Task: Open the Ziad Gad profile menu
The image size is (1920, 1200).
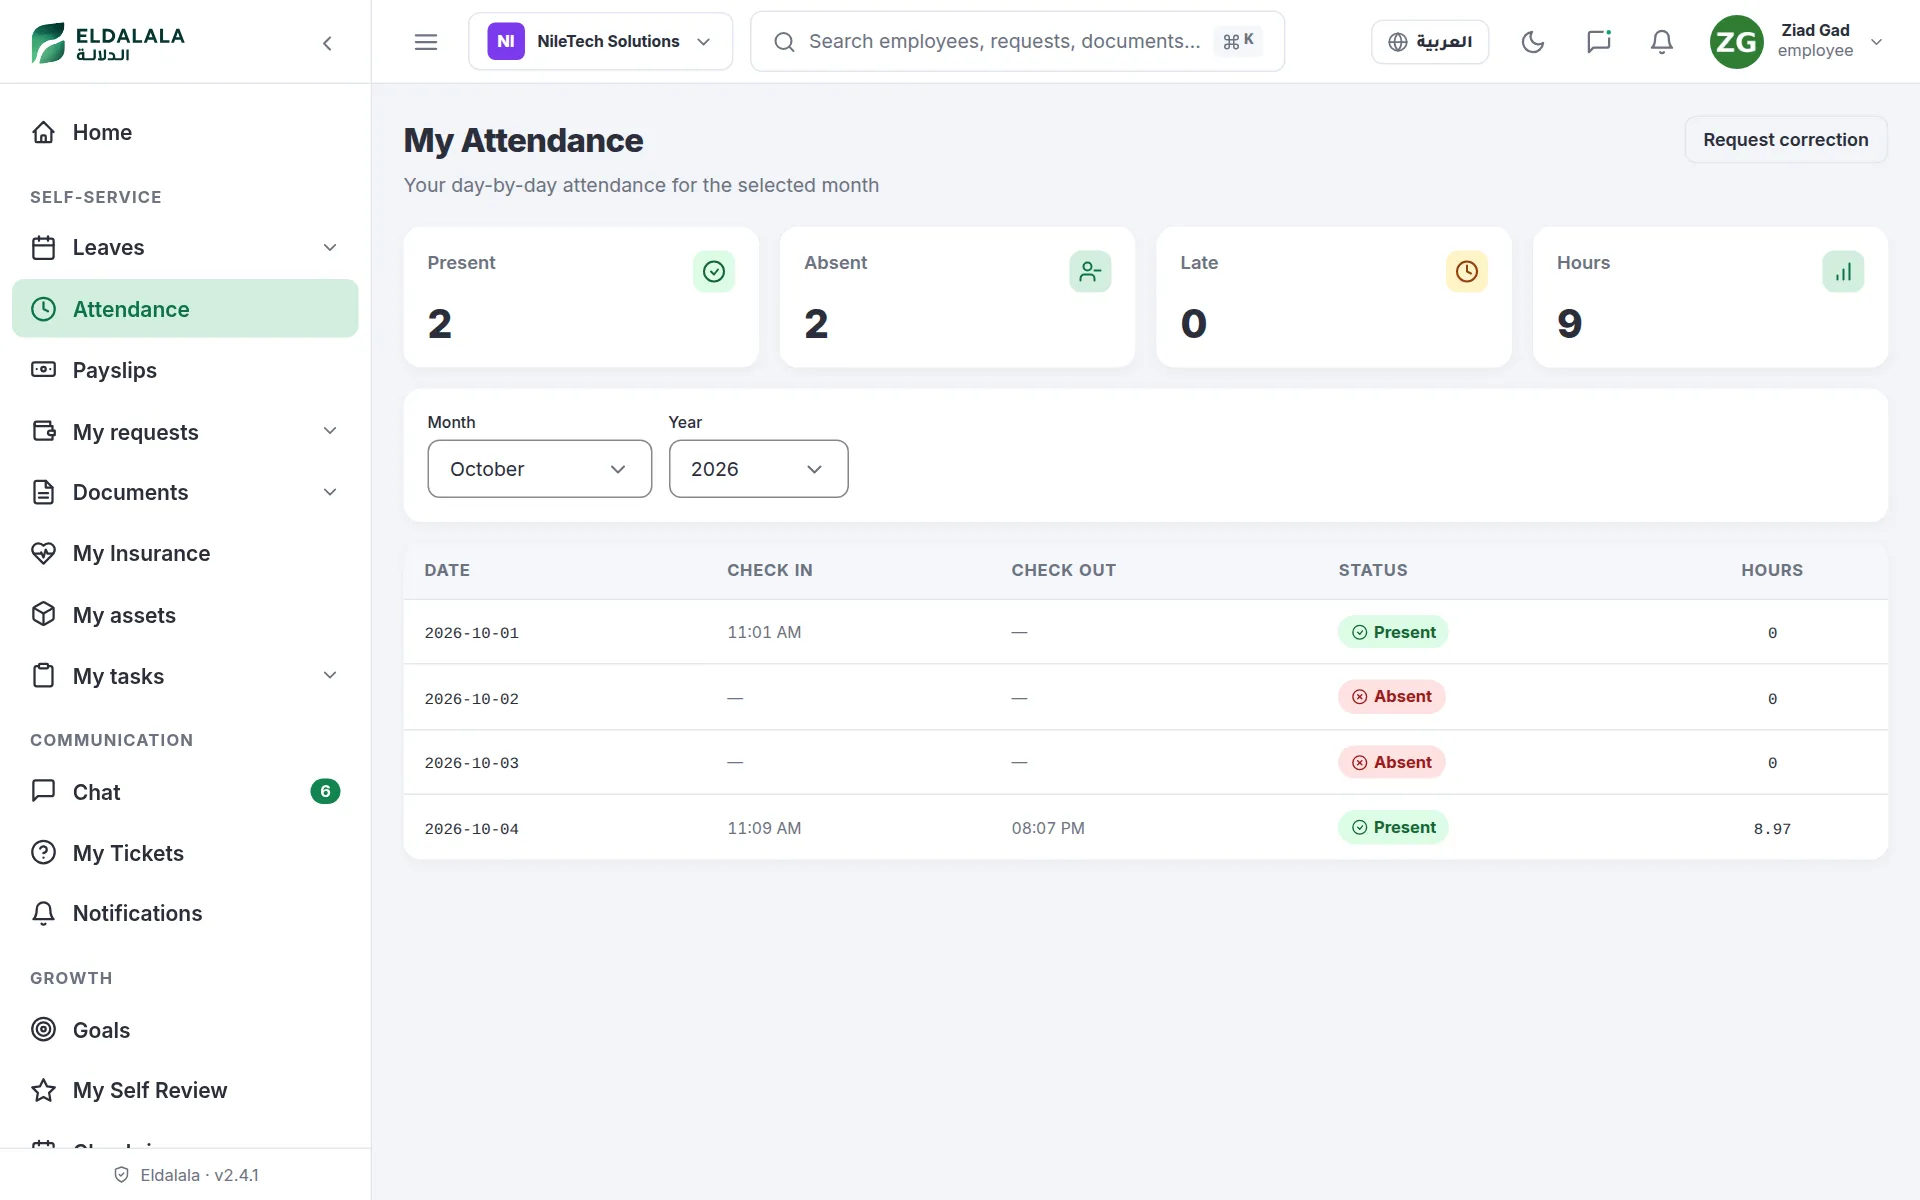Action: (1797, 42)
